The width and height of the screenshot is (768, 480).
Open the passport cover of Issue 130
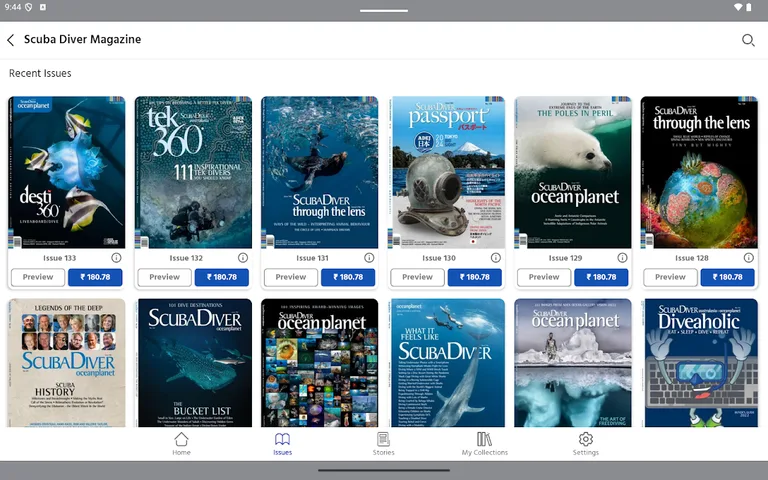tap(446, 172)
